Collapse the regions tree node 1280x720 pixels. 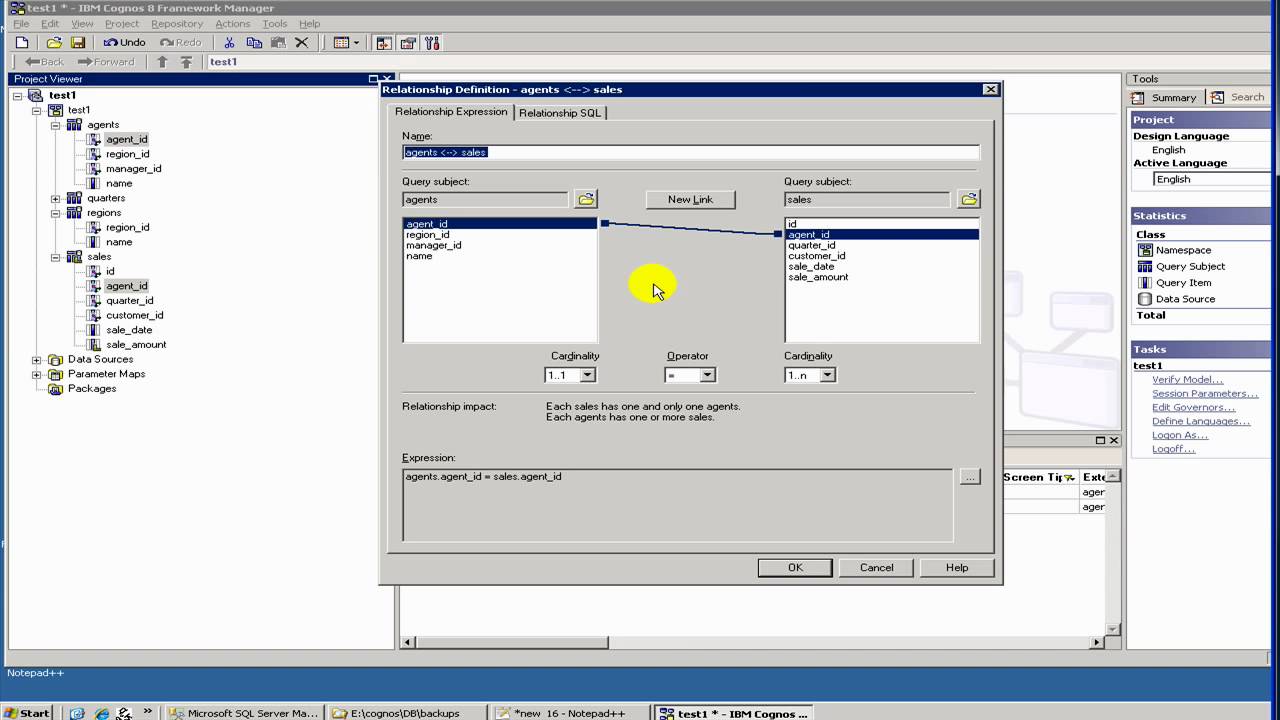[56, 213]
